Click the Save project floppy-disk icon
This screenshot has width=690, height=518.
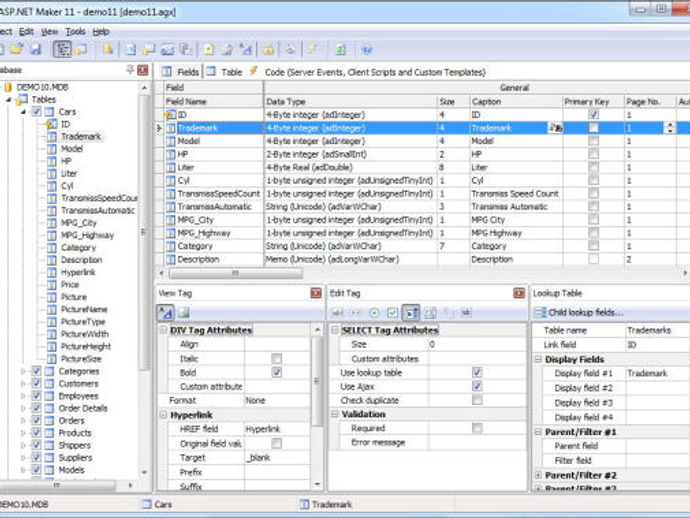click(x=36, y=49)
